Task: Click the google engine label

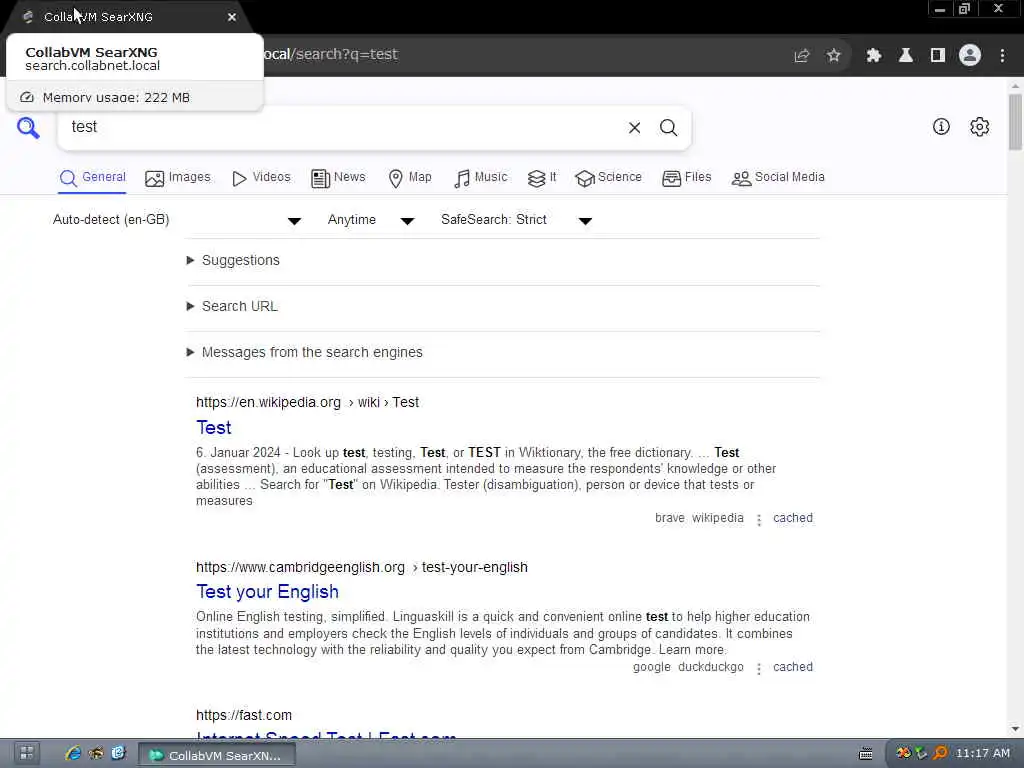Action: click(652, 667)
